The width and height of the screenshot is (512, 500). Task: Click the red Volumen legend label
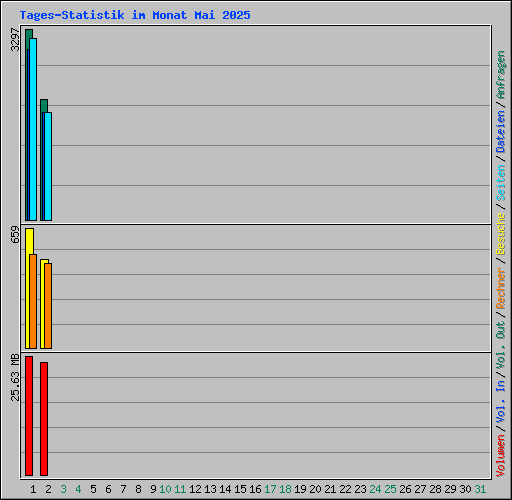point(501,455)
